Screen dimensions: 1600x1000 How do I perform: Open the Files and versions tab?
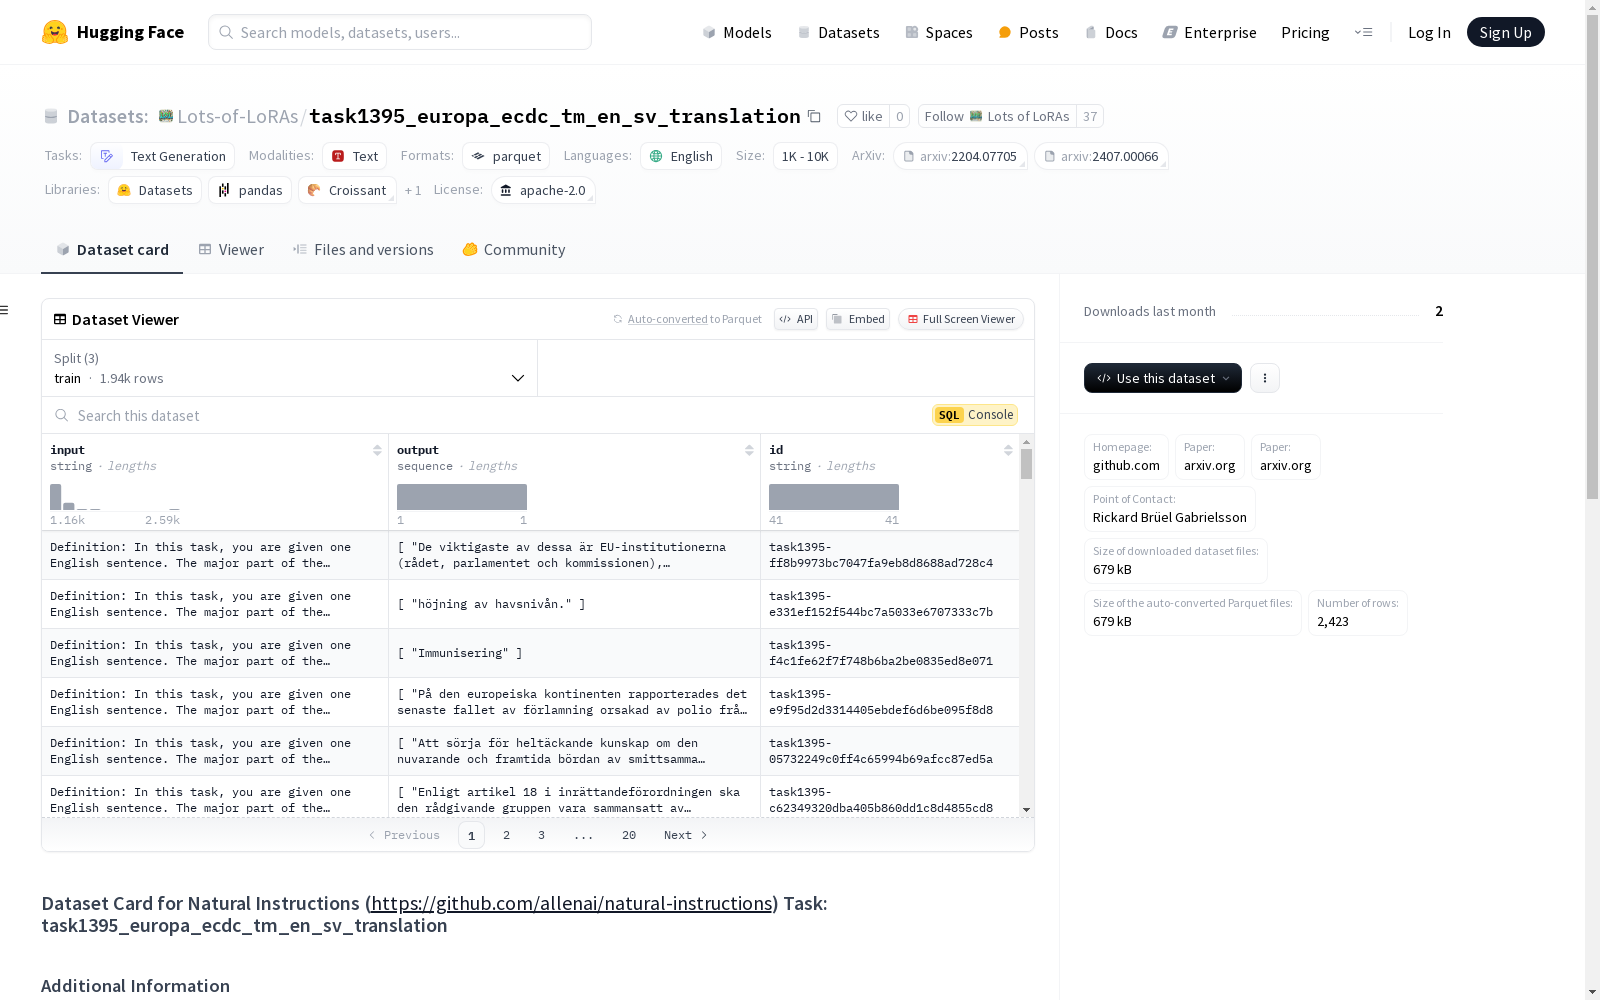point(363,250)
